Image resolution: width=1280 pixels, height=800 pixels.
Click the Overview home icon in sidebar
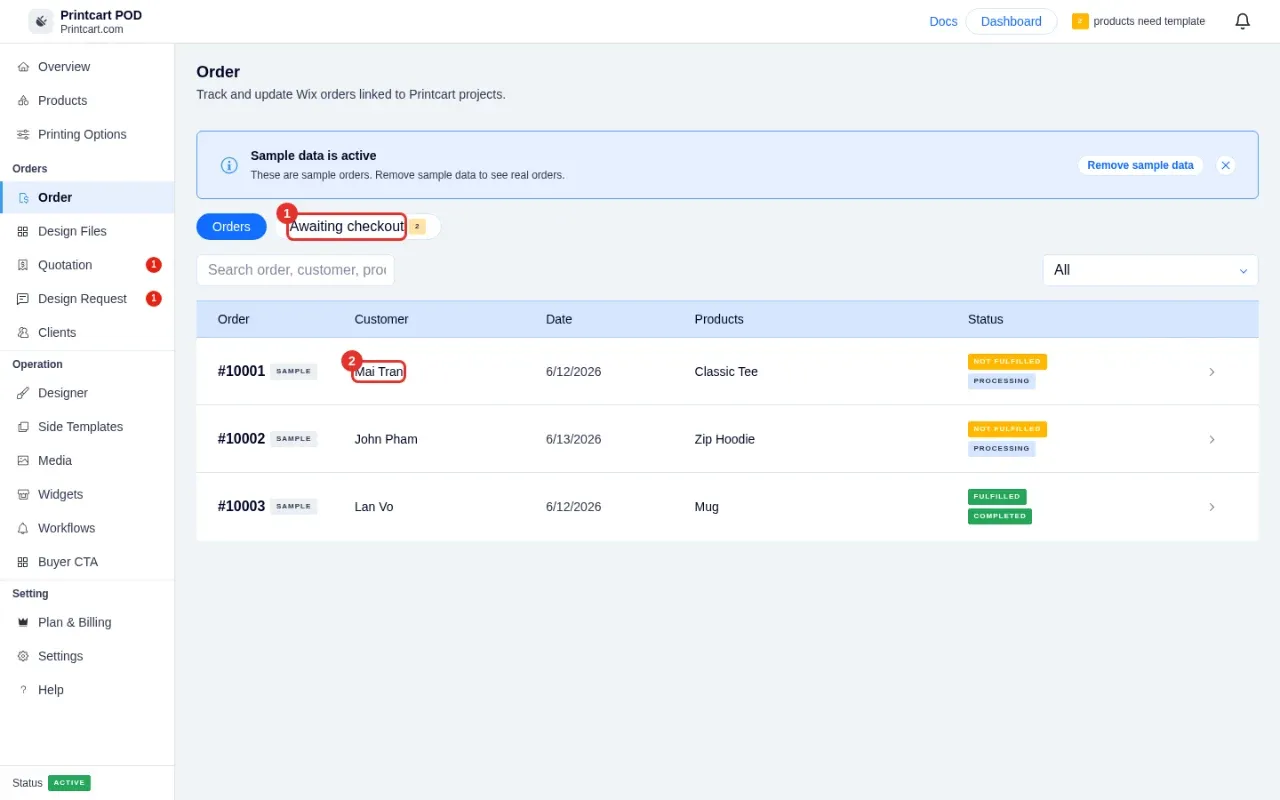click(x=23, y=67)
